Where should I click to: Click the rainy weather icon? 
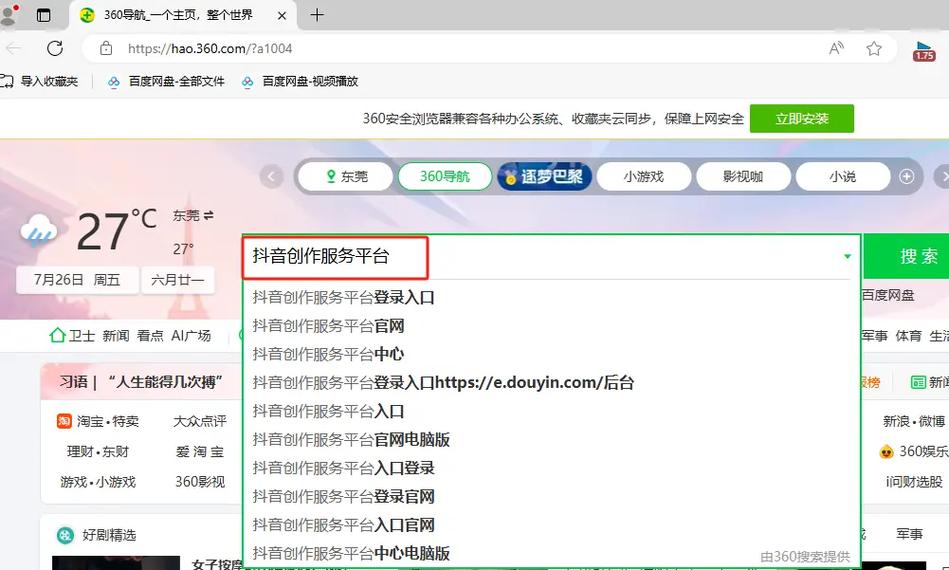39,231
